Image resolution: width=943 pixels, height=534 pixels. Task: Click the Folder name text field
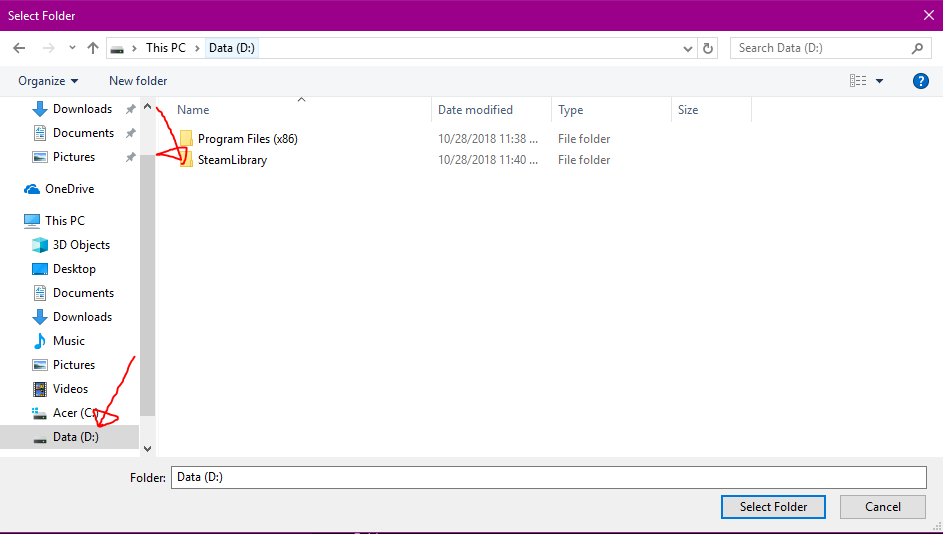548,477
